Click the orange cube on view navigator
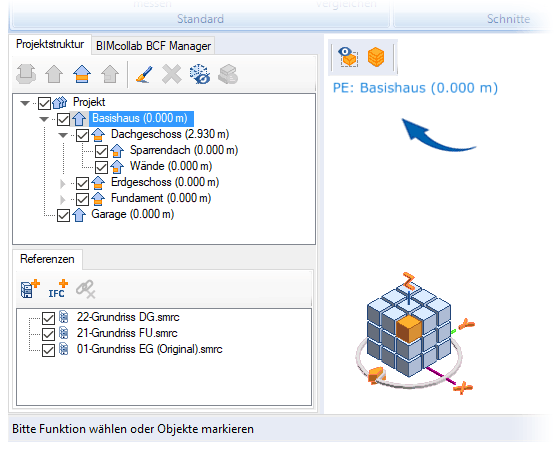Screen dimensions: 555x451 409,329
